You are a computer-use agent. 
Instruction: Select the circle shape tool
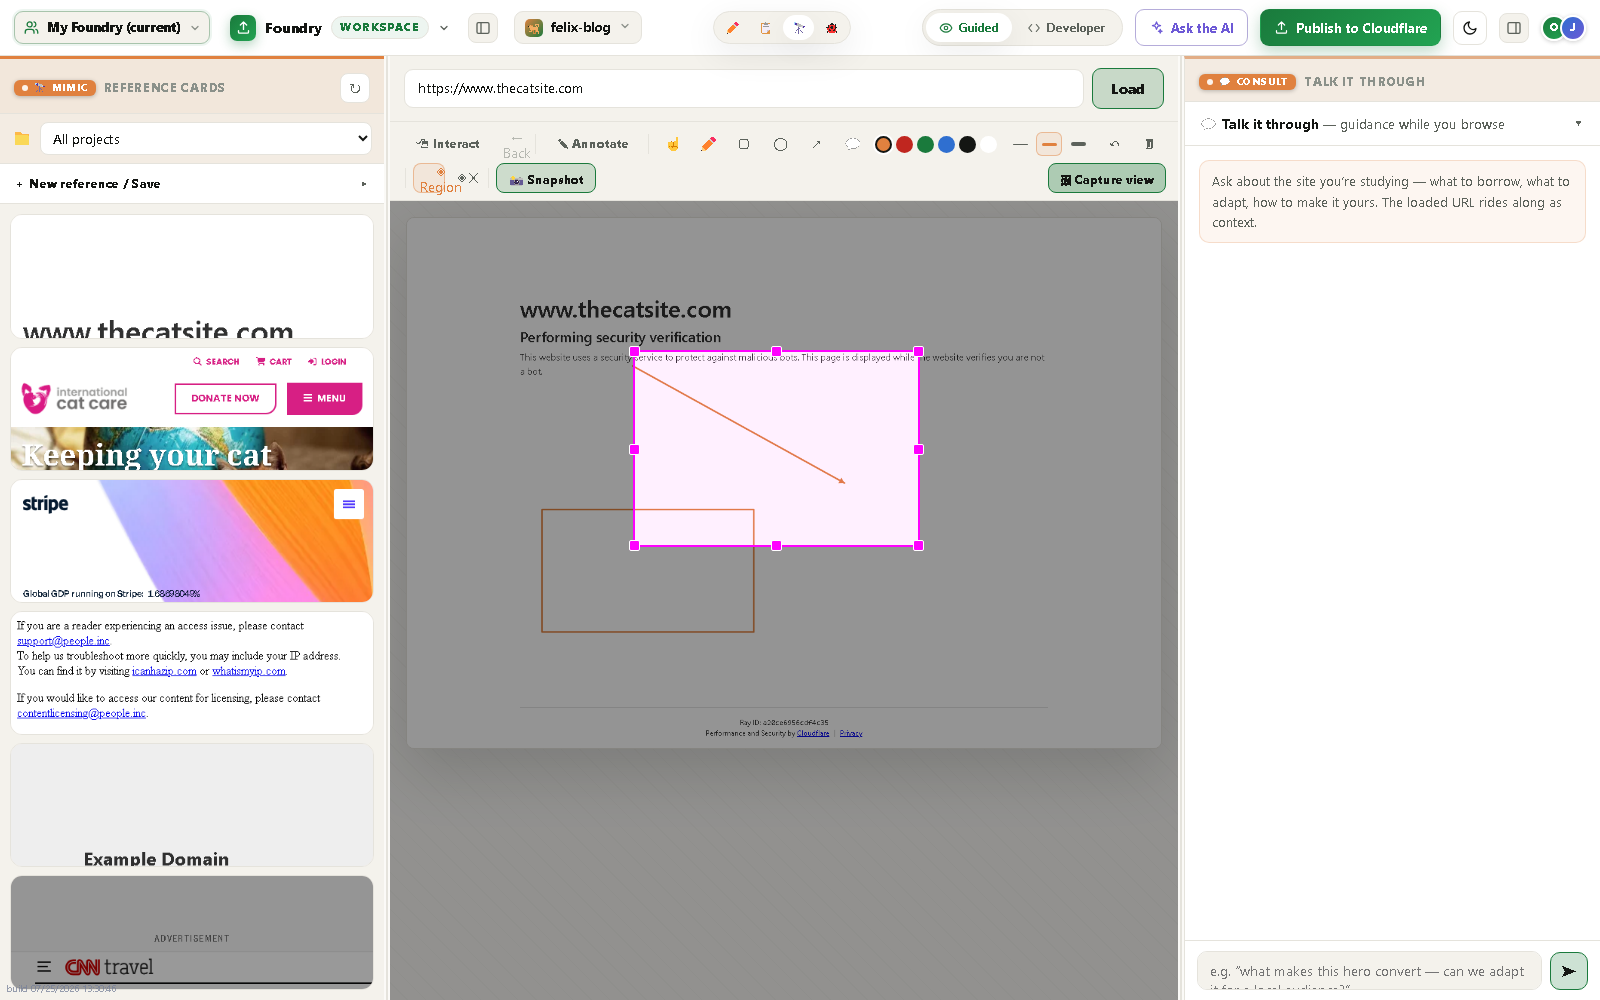[x=780, y=144]
